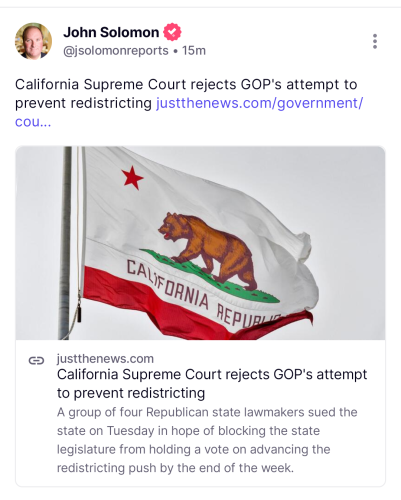The height and width of the screenshot is (500, 401).
Task: Select the John Solomon display name
Action: coord(111,32)
